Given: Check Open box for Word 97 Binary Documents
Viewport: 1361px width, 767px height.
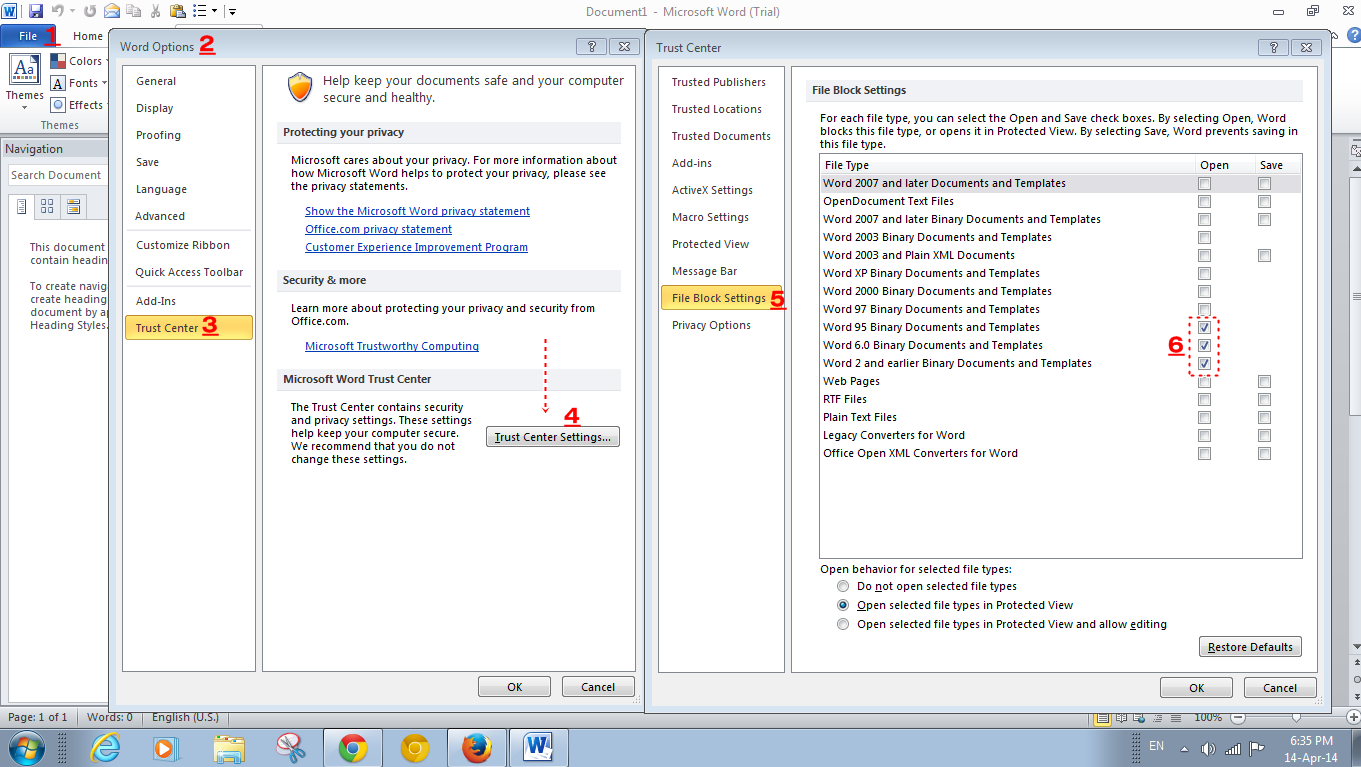Looking at the screenshot, I should point(1205,309).
